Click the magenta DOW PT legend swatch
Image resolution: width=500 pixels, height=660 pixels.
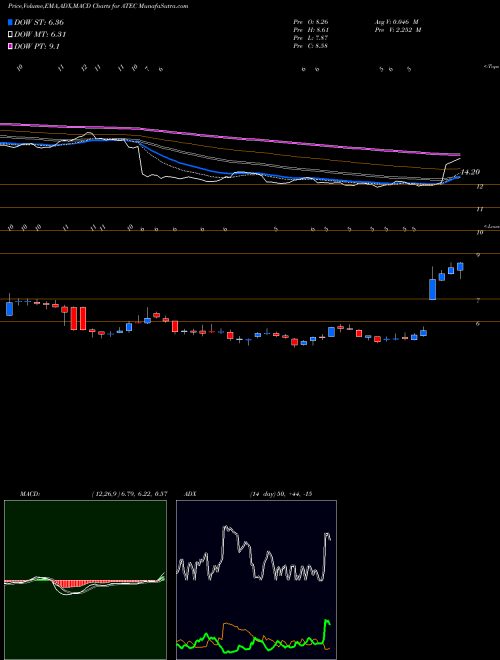coord(10,47)
